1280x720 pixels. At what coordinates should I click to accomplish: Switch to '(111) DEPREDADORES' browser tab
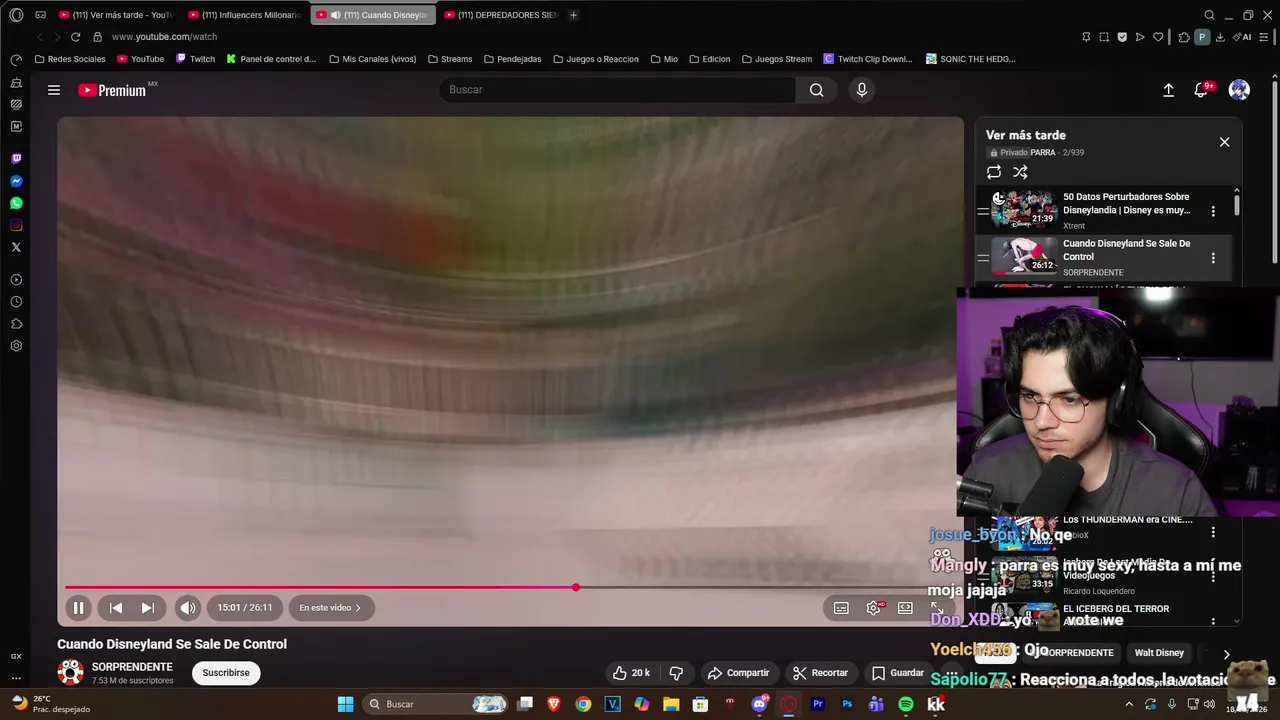tap(500, 15)
